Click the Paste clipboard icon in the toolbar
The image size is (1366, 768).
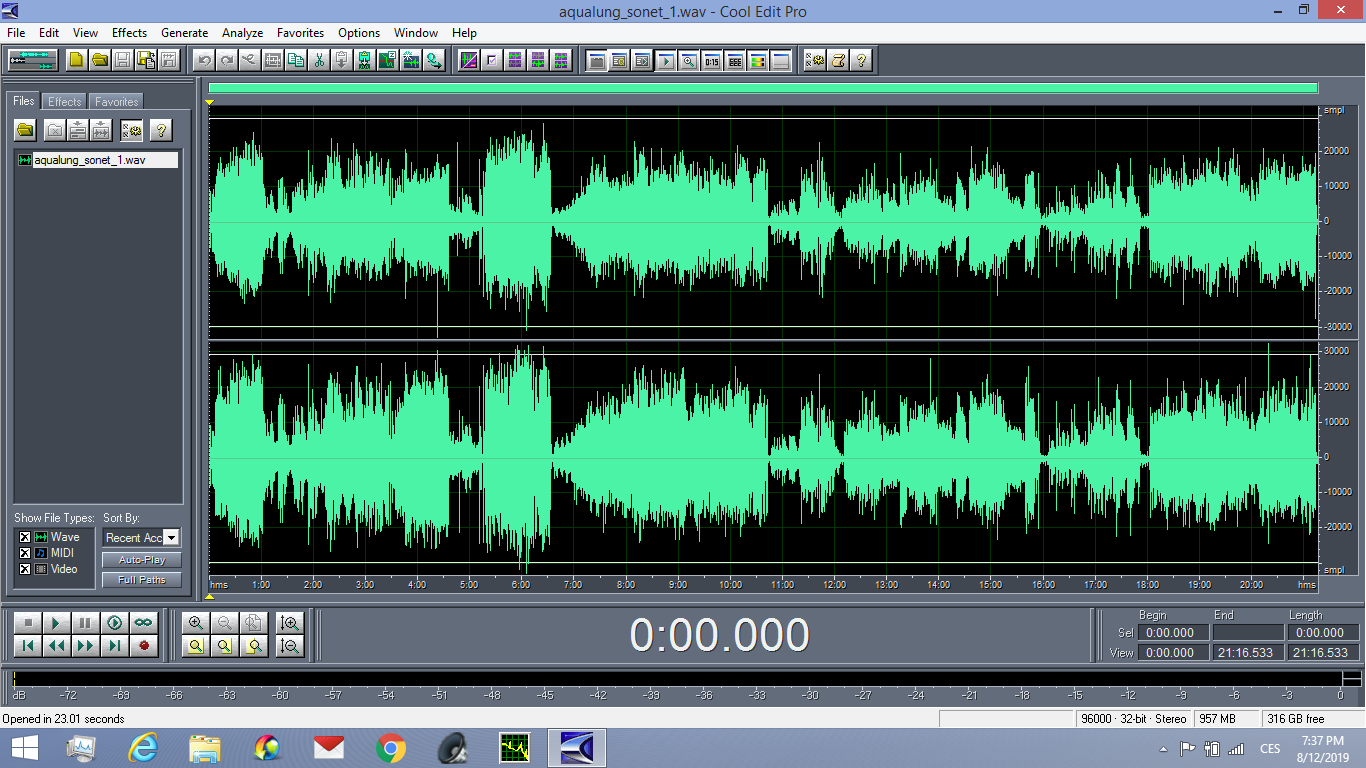tap(342, 60)
